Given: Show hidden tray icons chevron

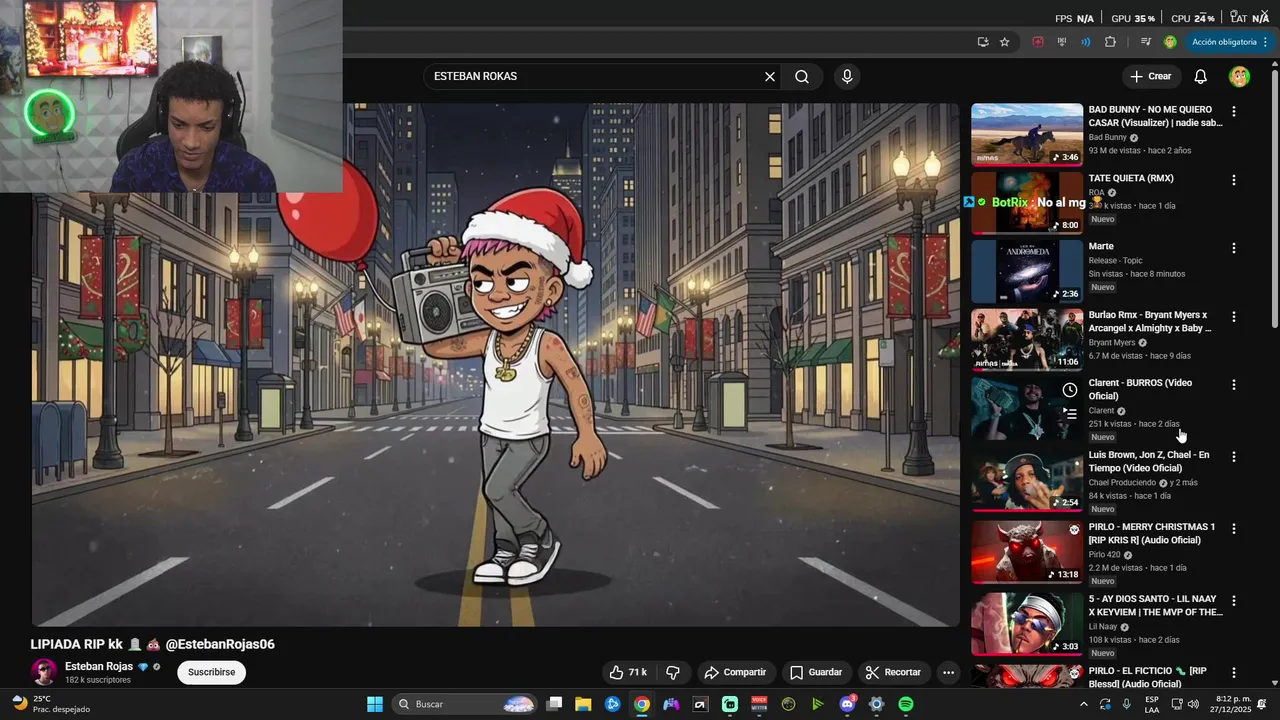Looking at the screenshot, I should [x=1083, y=704].
